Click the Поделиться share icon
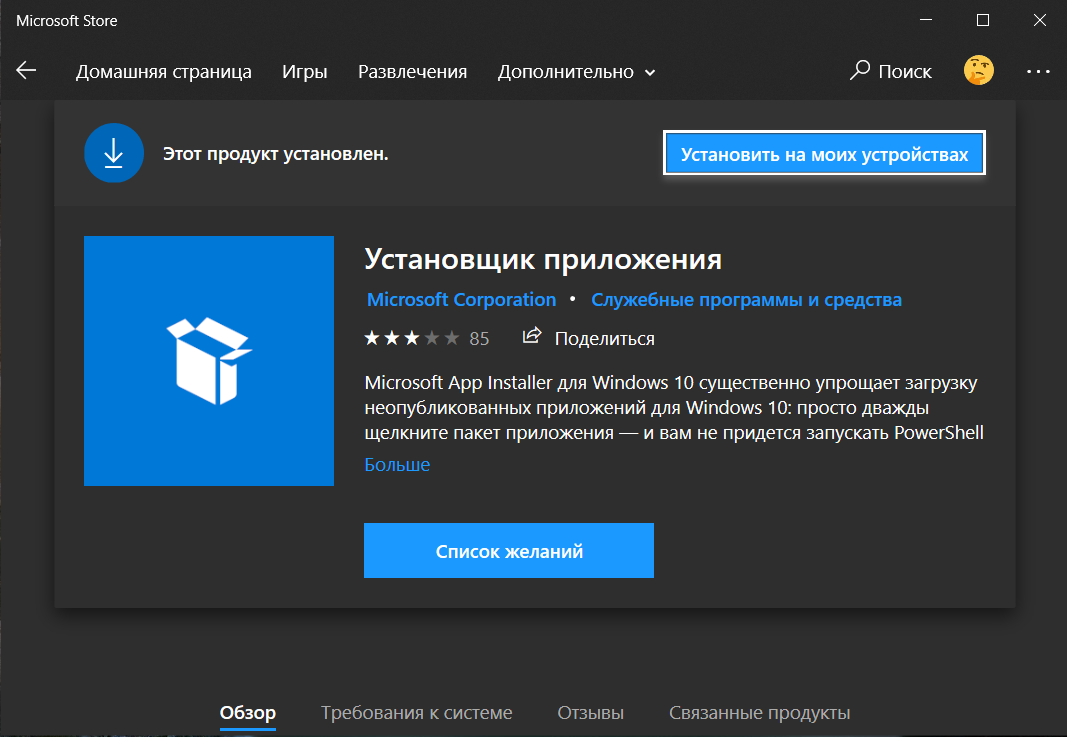The height and width of the screenshot is (737, 1067). point(530,337)
